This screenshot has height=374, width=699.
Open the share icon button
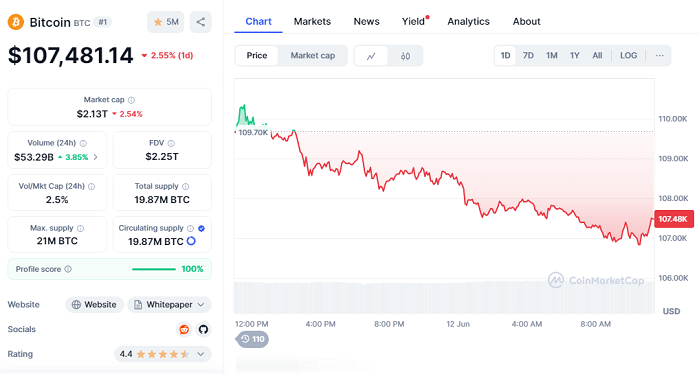click(x=201, y=22)
